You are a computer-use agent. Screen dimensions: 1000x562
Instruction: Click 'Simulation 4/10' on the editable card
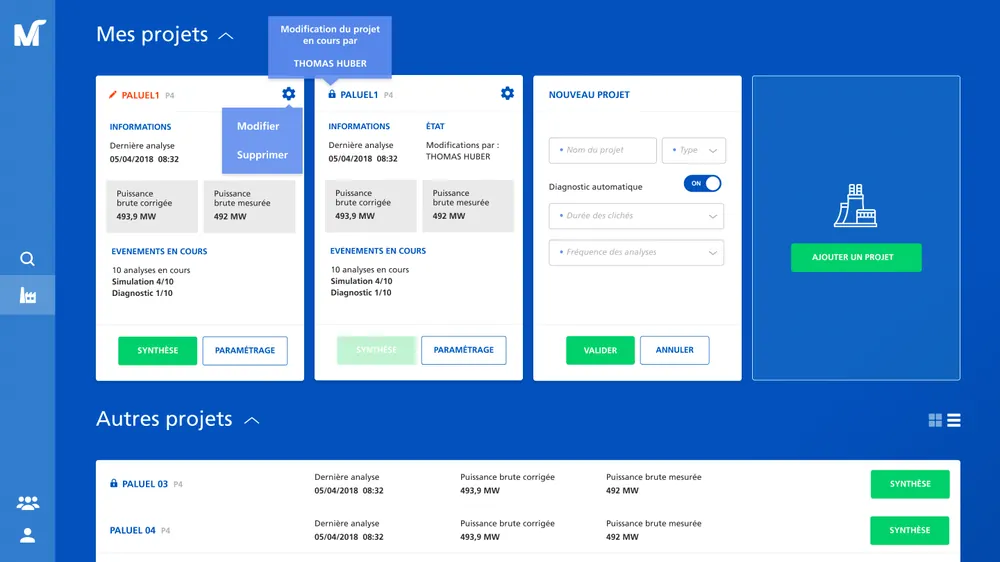[143, 281]
